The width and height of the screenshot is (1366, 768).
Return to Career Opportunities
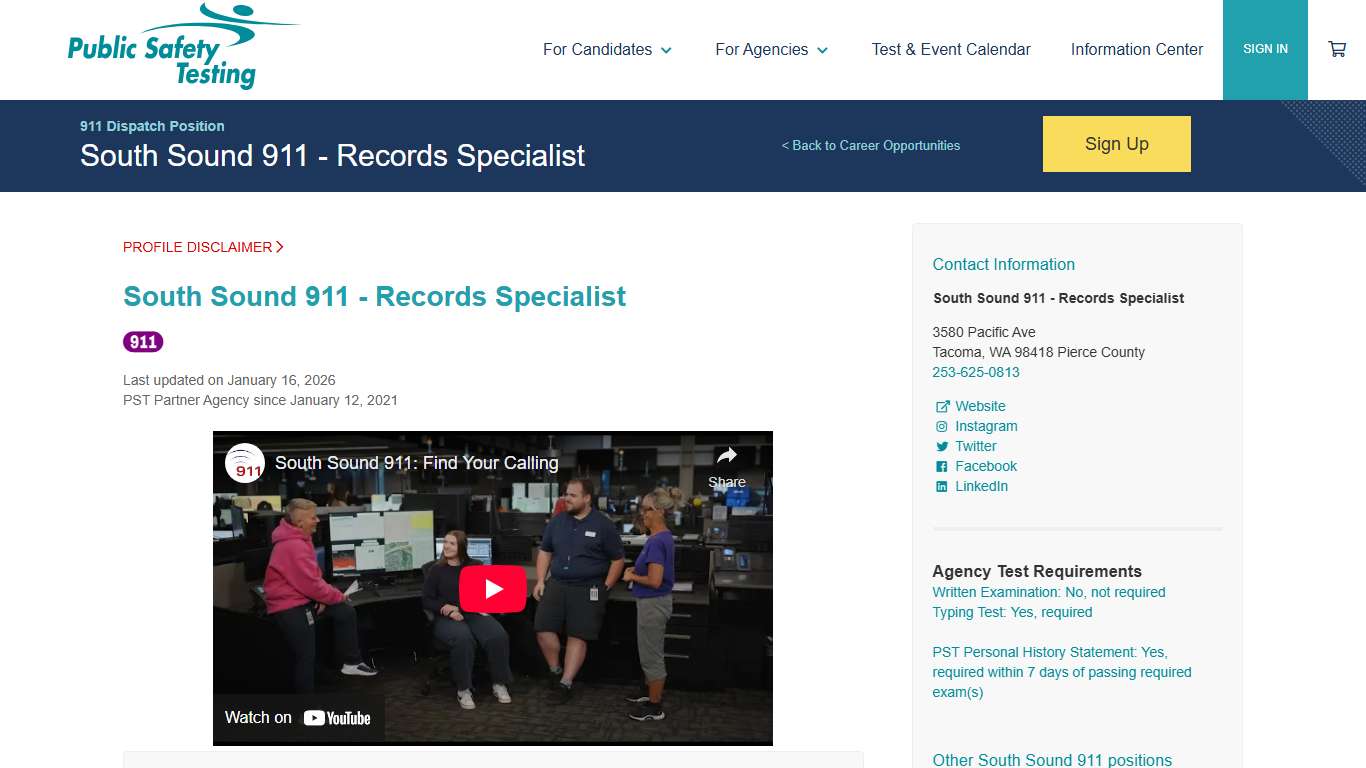tap(871, 145)
